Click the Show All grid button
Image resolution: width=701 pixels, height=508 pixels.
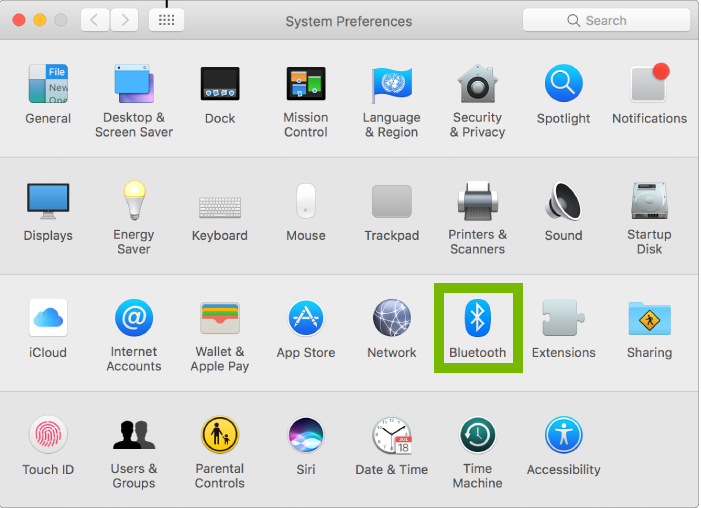pos(166,20)
